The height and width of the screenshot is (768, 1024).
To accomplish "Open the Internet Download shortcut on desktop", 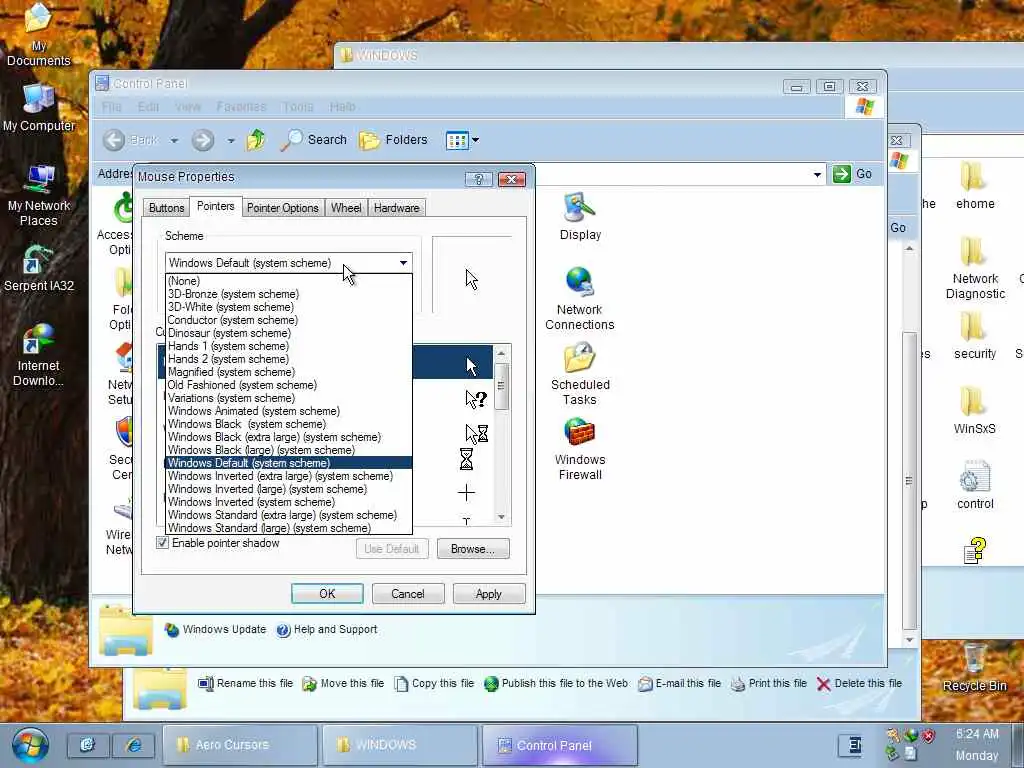I will [x=39, y=355].
